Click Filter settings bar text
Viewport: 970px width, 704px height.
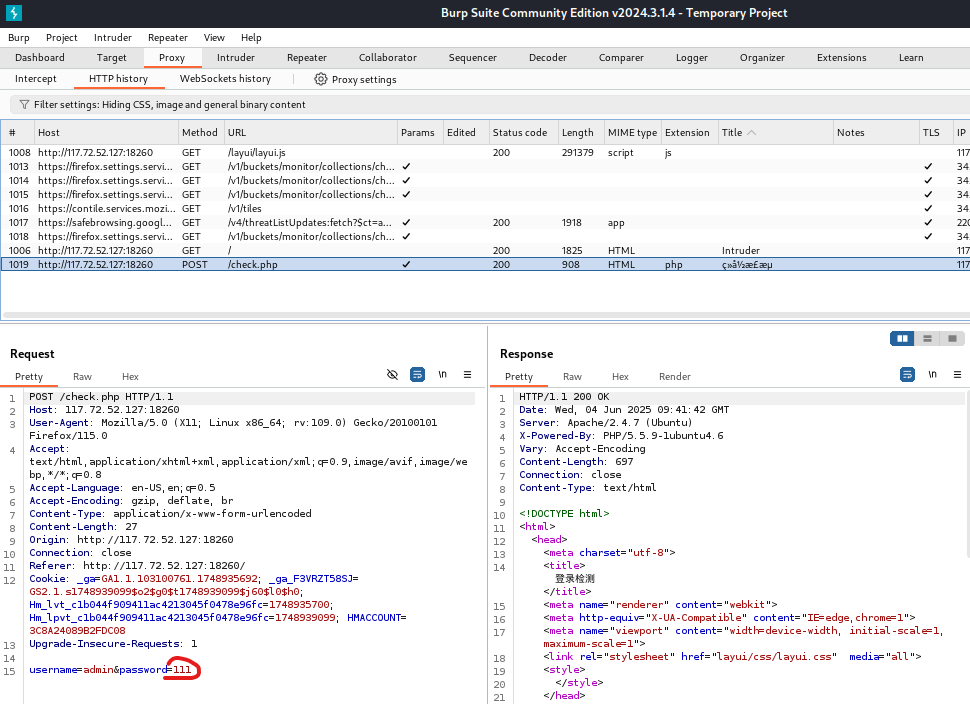coord(170,105)
